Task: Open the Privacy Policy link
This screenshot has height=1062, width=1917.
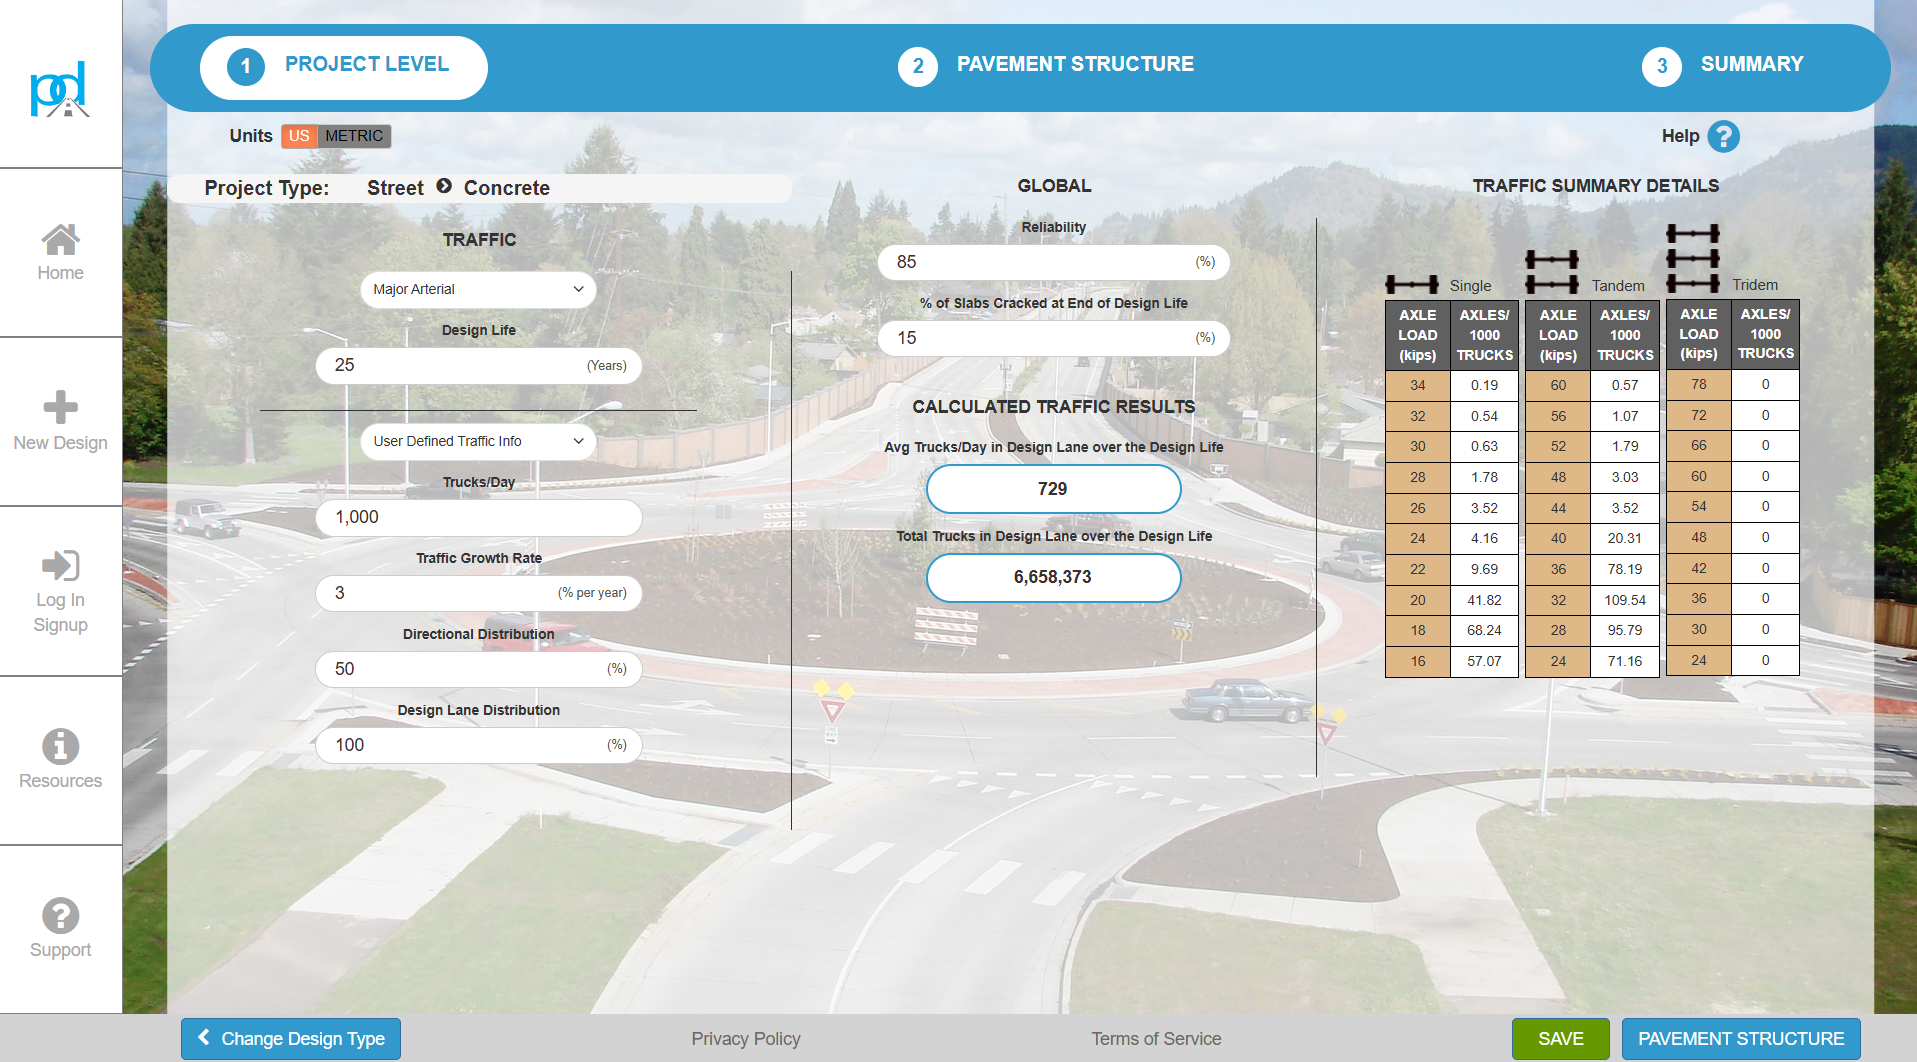Action: click(745, 1039)
